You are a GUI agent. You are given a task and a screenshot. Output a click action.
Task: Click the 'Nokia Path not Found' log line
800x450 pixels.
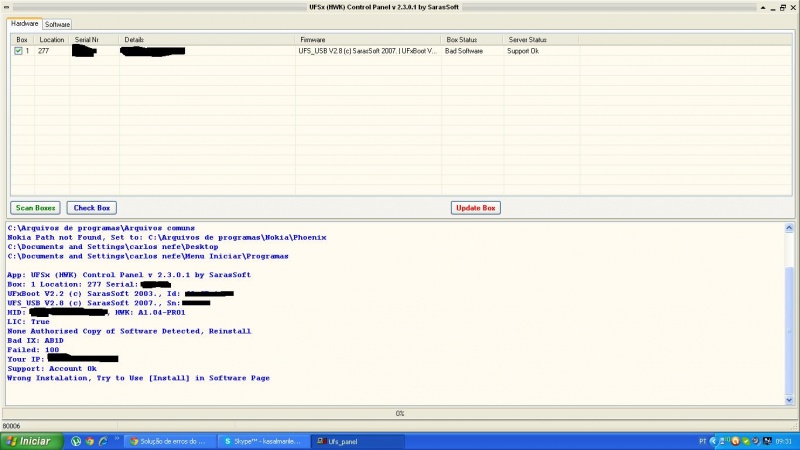(167, 237)
